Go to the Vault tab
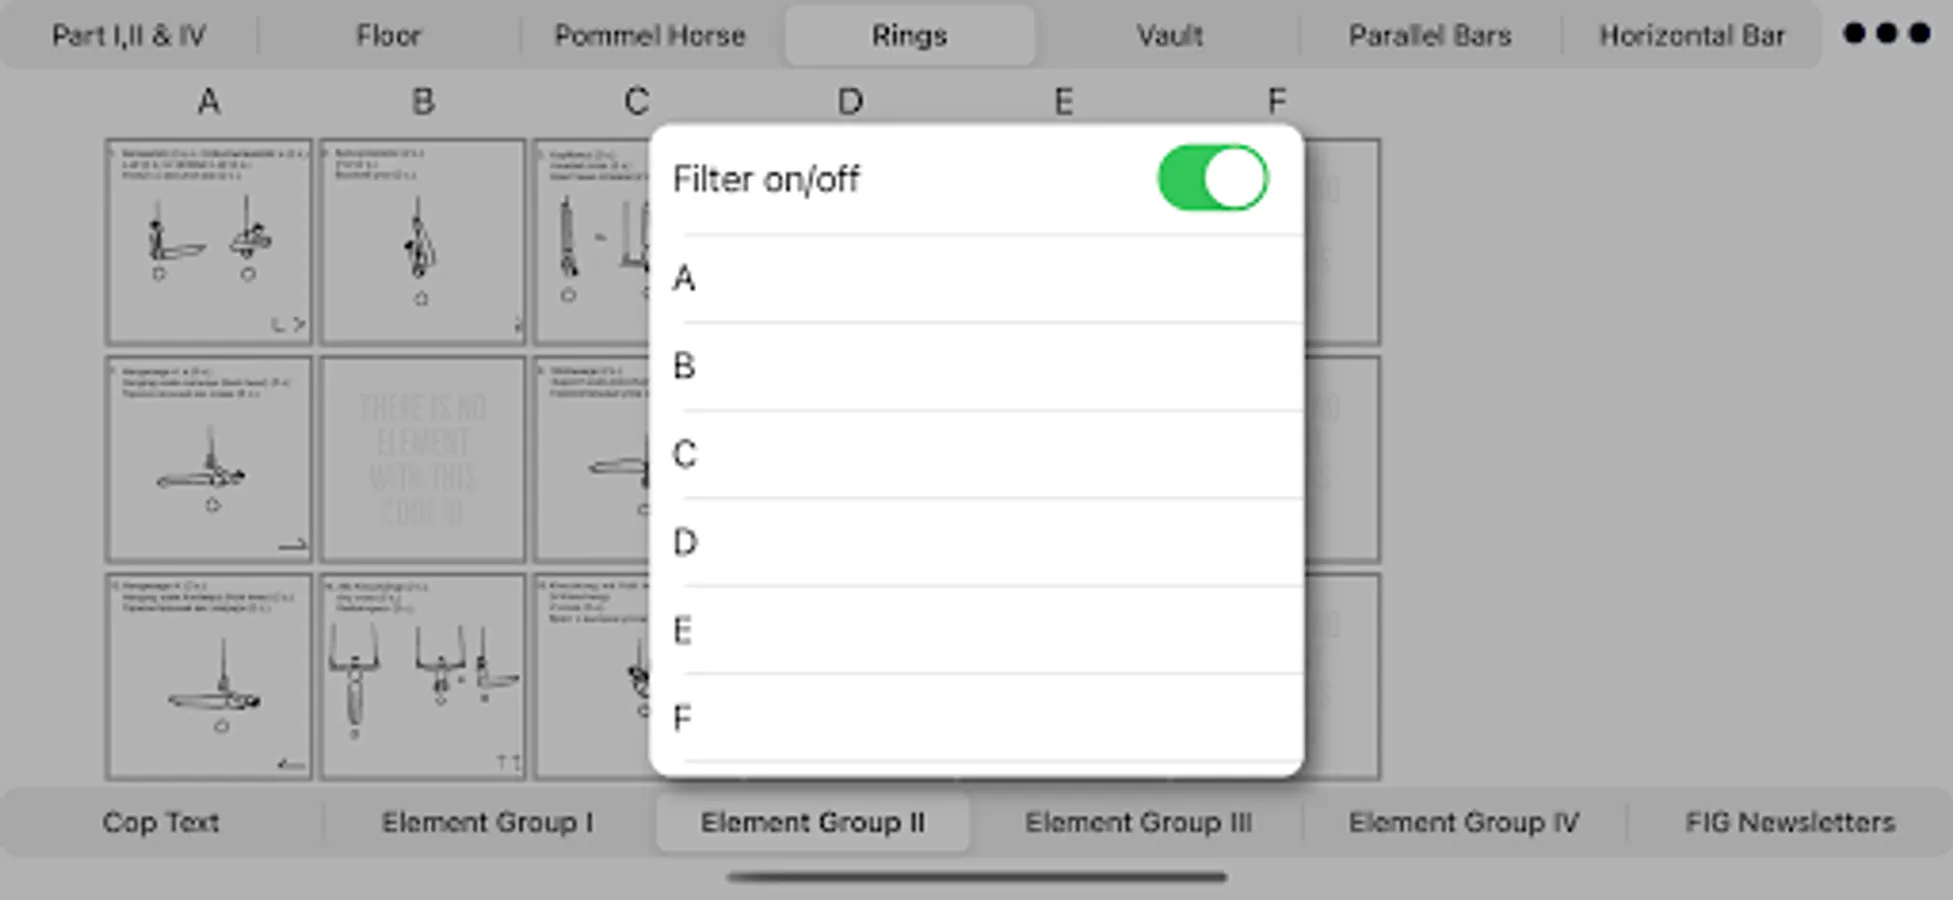The width and height of the screenshot is (1953, 900). (1169, 36)
